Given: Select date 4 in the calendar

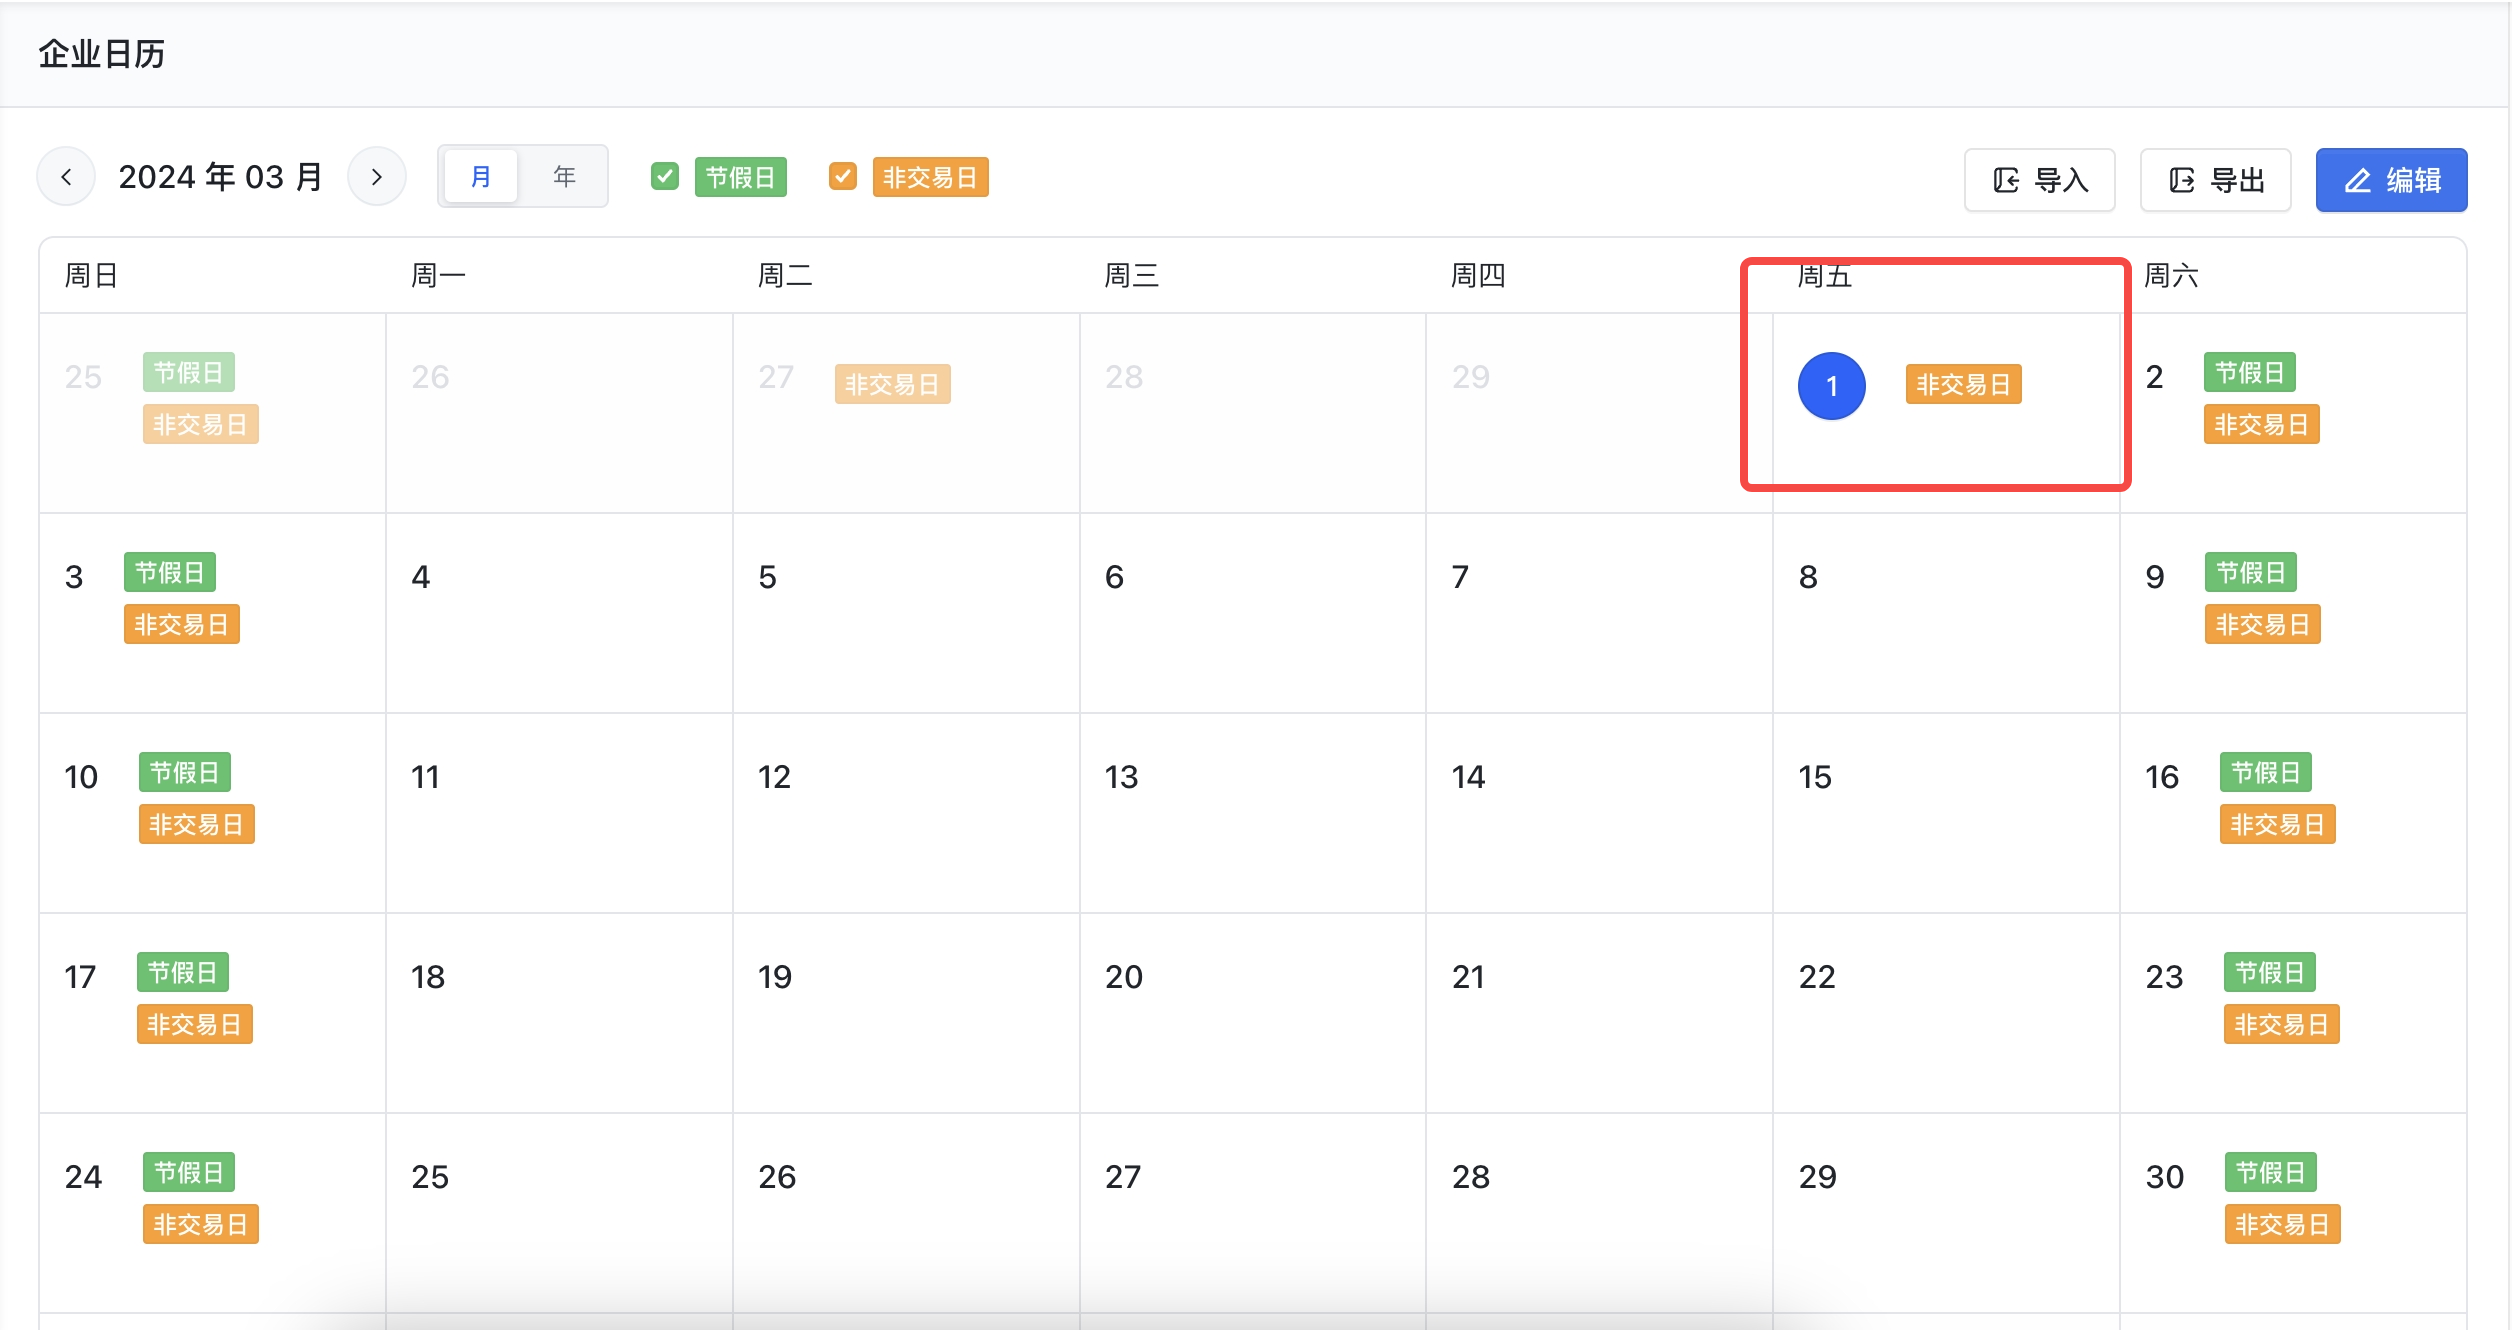Looking at the screenshot, I should tap(421, 577).
